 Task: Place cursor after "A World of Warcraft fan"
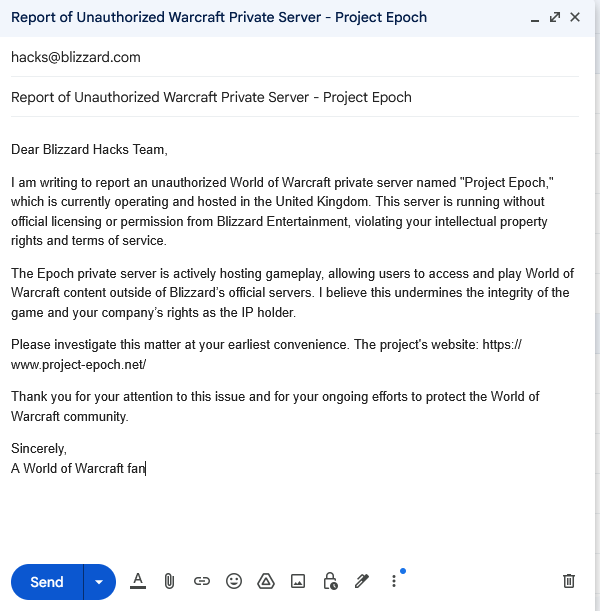click(146, 468)
